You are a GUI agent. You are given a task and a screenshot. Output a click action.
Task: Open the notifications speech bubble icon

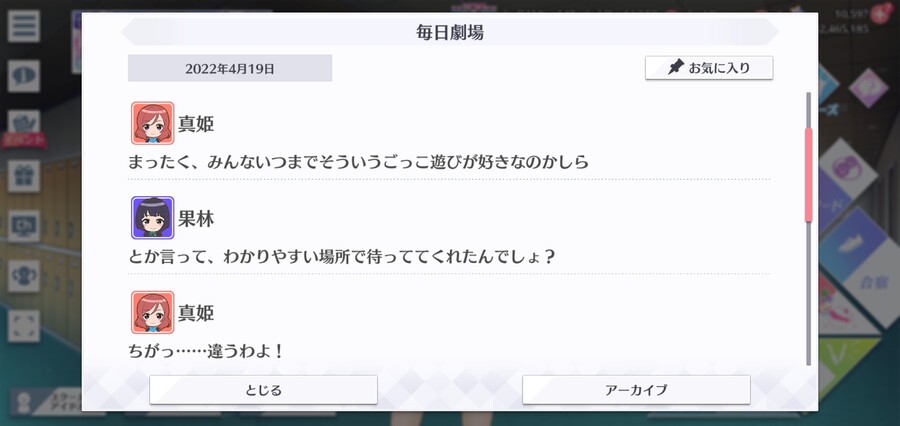click(x=24, y=76)
